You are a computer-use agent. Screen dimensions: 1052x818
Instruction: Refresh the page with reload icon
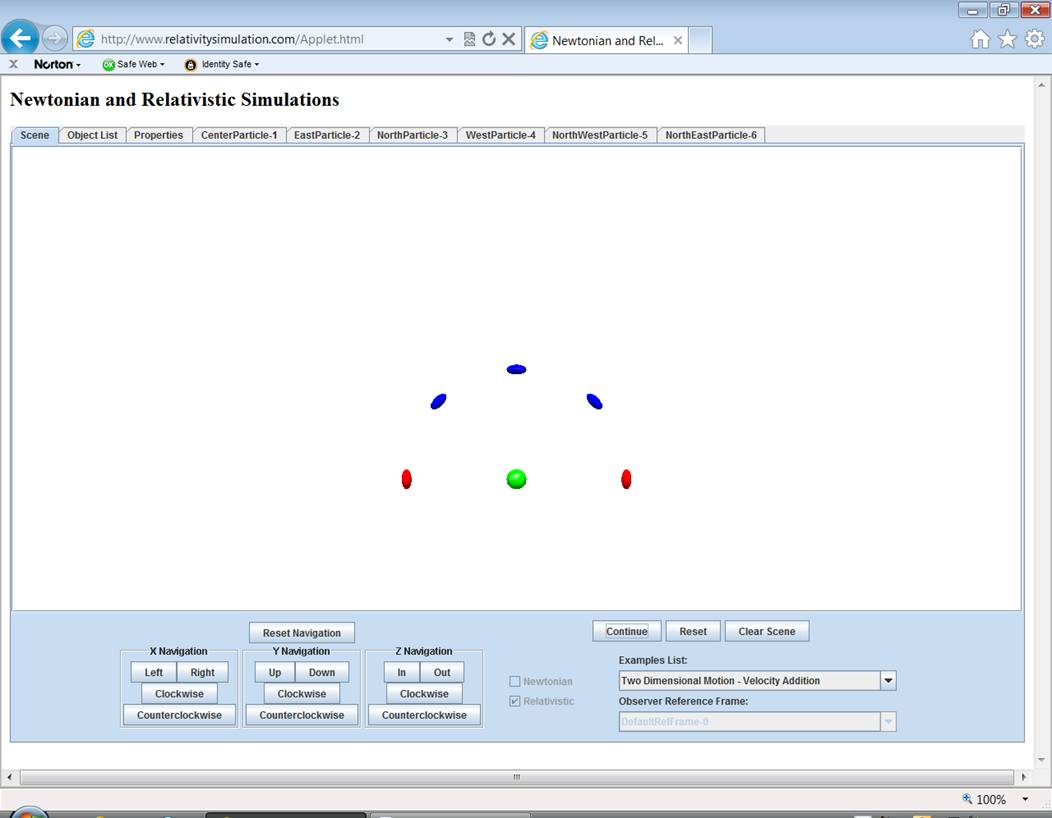click(x=489, y=39)
